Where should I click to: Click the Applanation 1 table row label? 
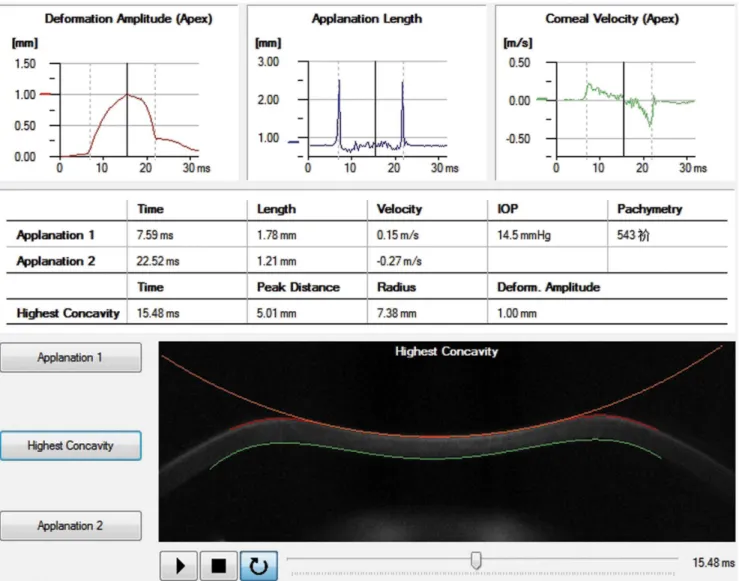(x=56, y=235)
